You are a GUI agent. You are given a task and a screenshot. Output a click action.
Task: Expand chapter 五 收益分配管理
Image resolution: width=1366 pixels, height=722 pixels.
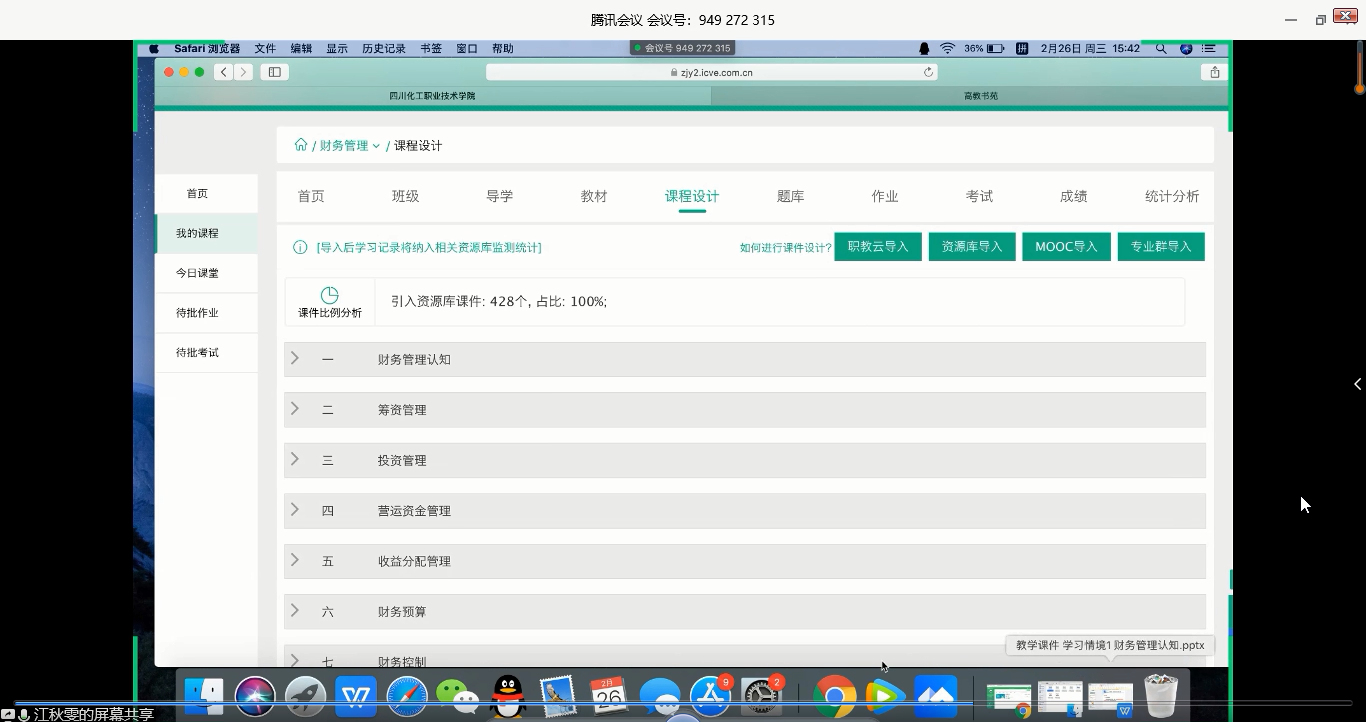(x=295, y=561)
